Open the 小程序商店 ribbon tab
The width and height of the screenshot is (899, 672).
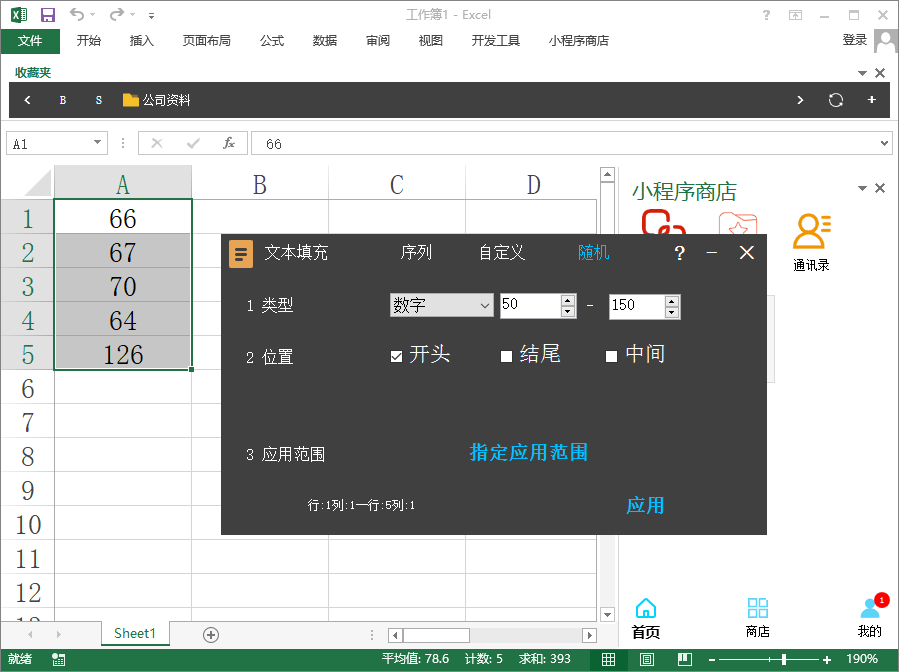579,41
